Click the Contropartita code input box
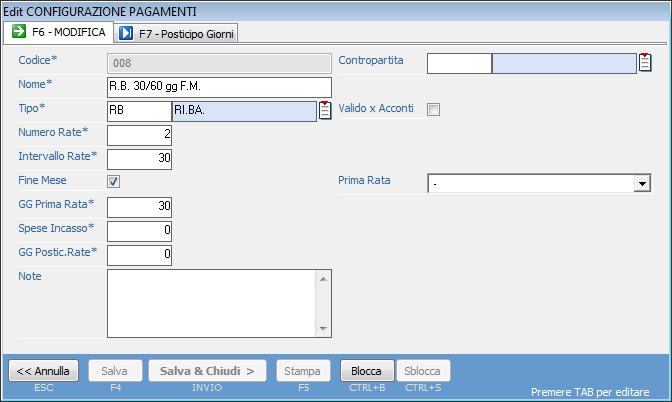This screenshot has height=402, width=672. 459,64
